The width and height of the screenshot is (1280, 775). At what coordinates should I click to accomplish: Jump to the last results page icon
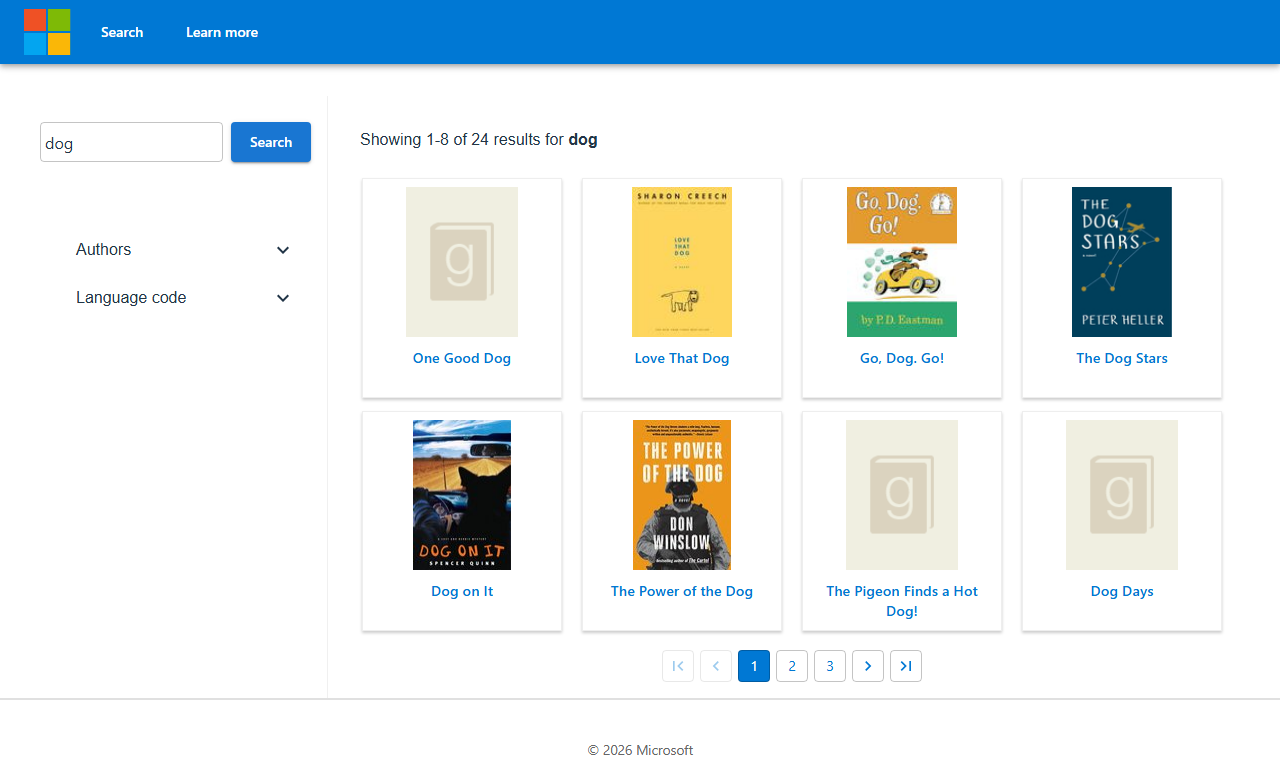click(906, 666)
